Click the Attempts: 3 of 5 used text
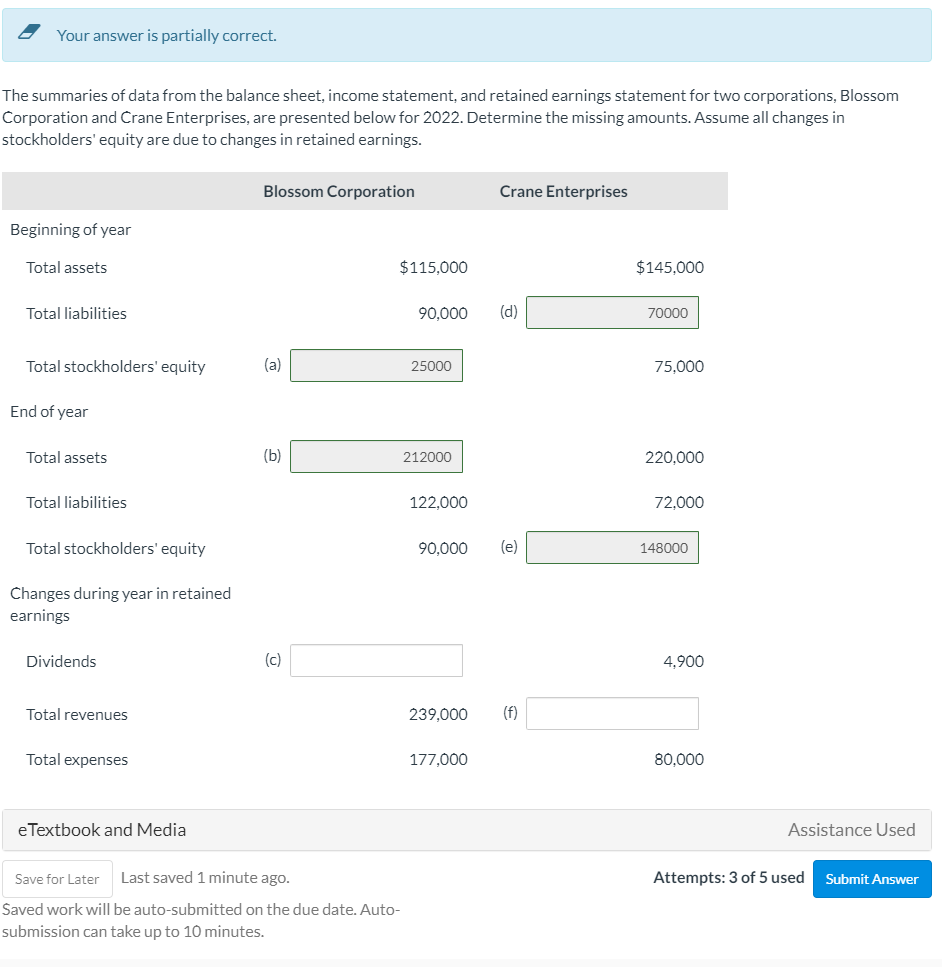 (727, 878)
